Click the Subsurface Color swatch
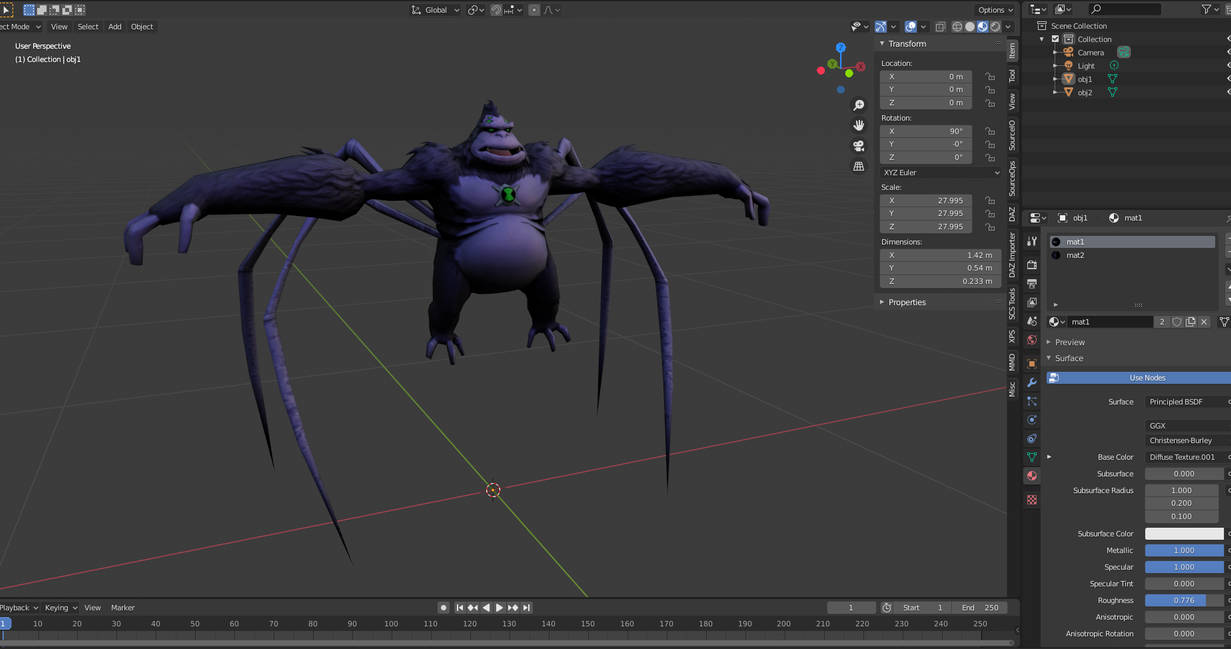 (1184, 534)
